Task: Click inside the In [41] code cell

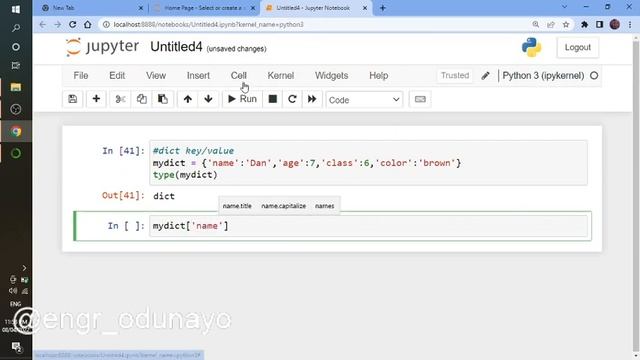Action: coord(368,163)
